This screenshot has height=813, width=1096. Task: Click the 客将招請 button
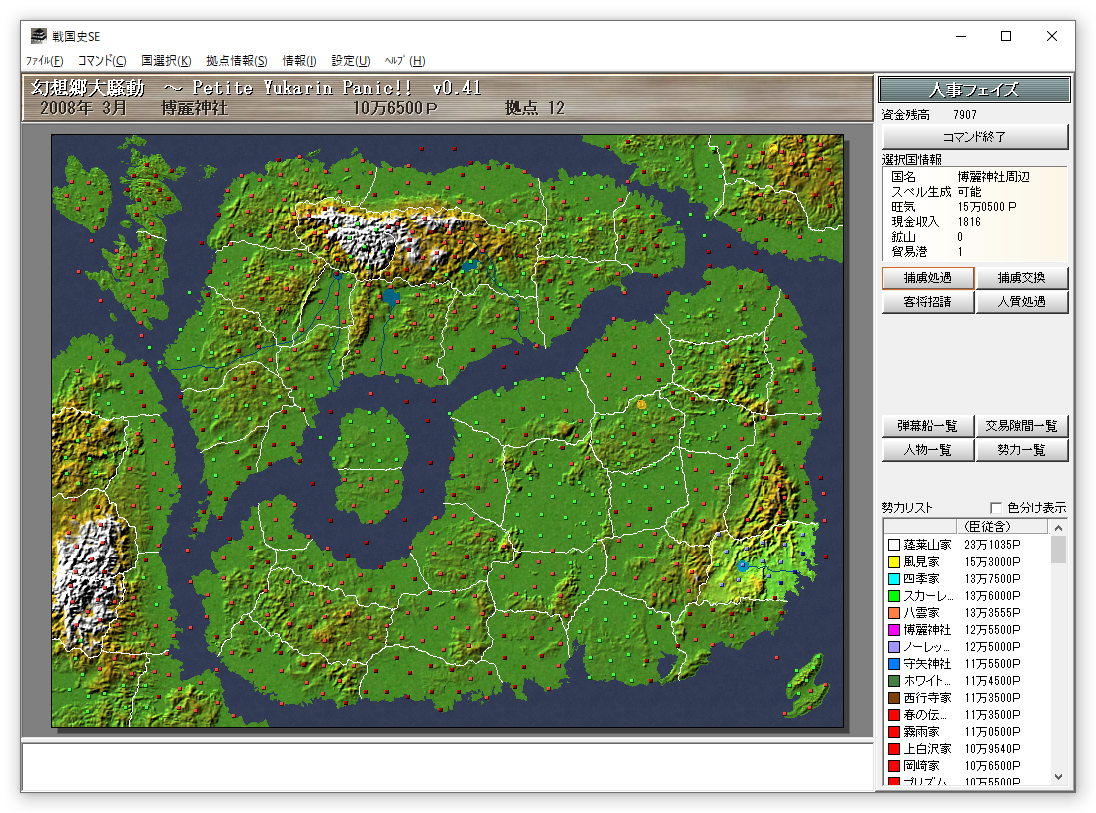click(927, 302)
